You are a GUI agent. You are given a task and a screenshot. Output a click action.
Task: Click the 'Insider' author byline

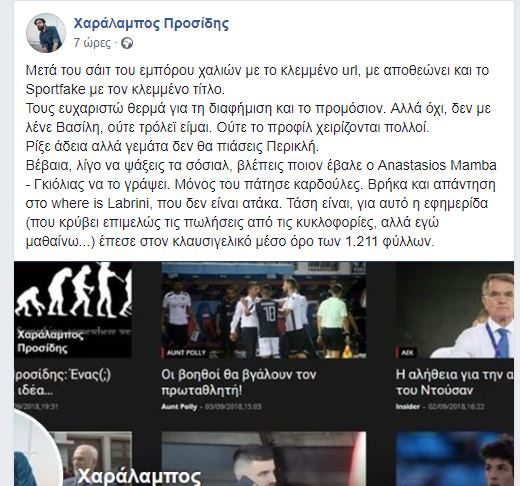[408, 407]
